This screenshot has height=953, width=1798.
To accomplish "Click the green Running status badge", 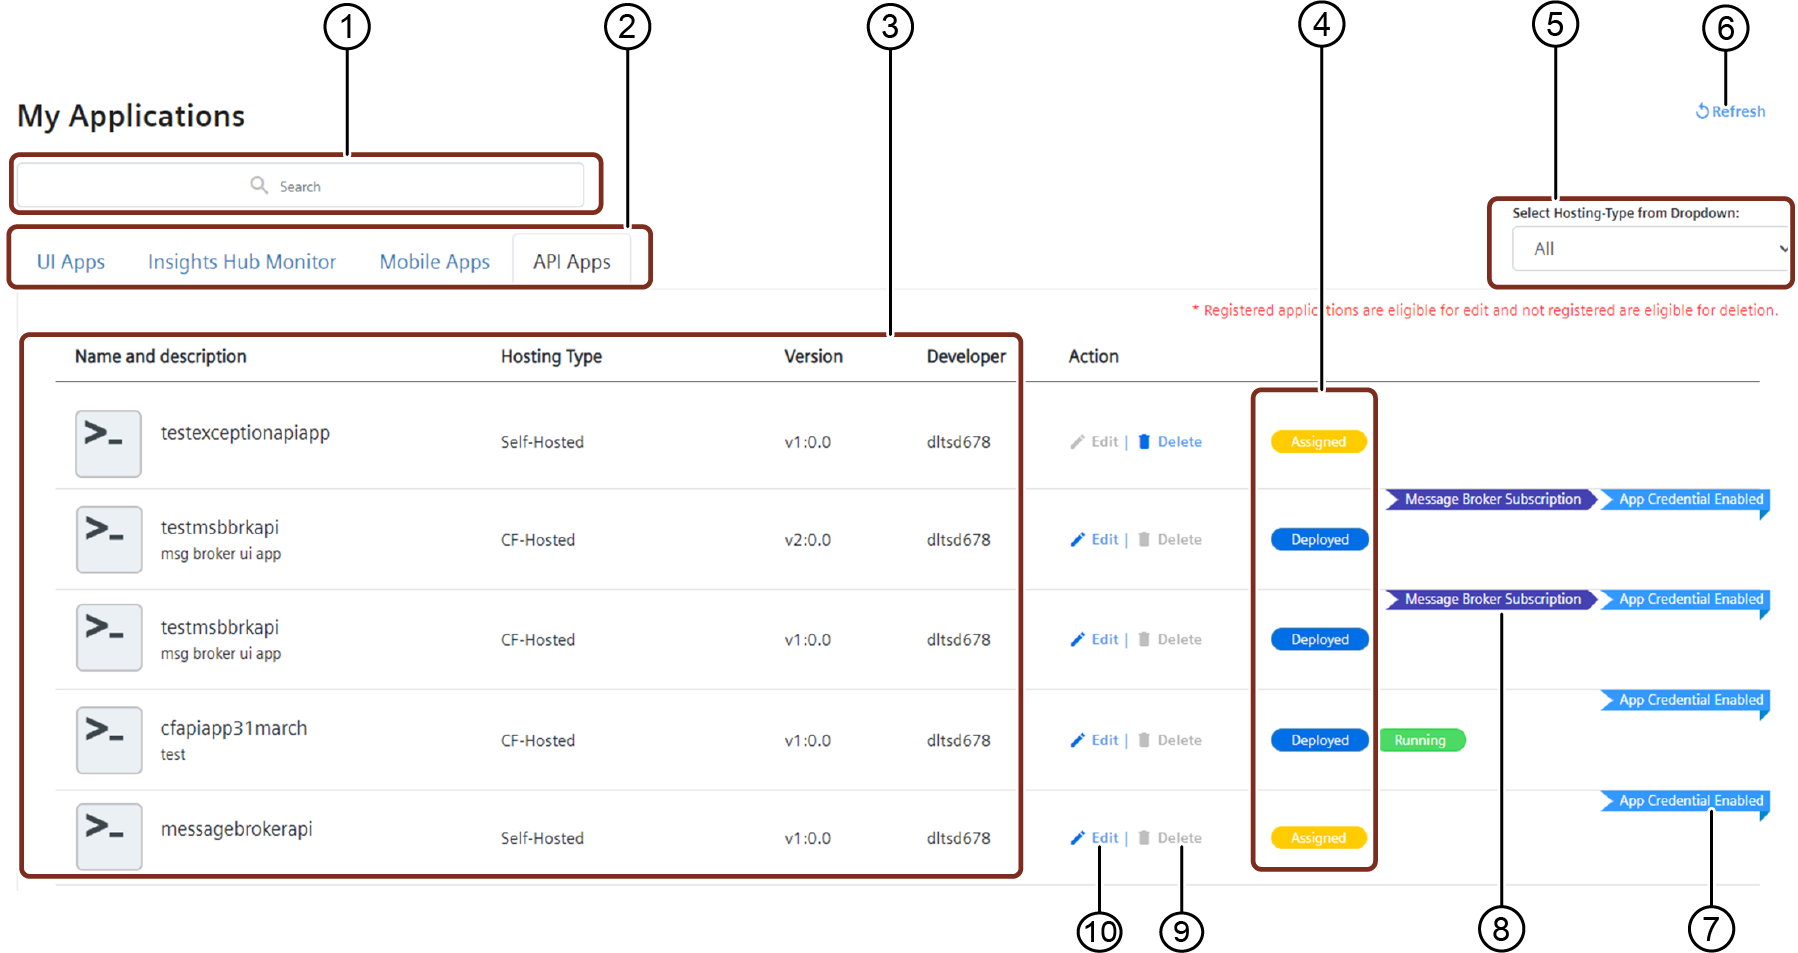I will [1422, 741].
